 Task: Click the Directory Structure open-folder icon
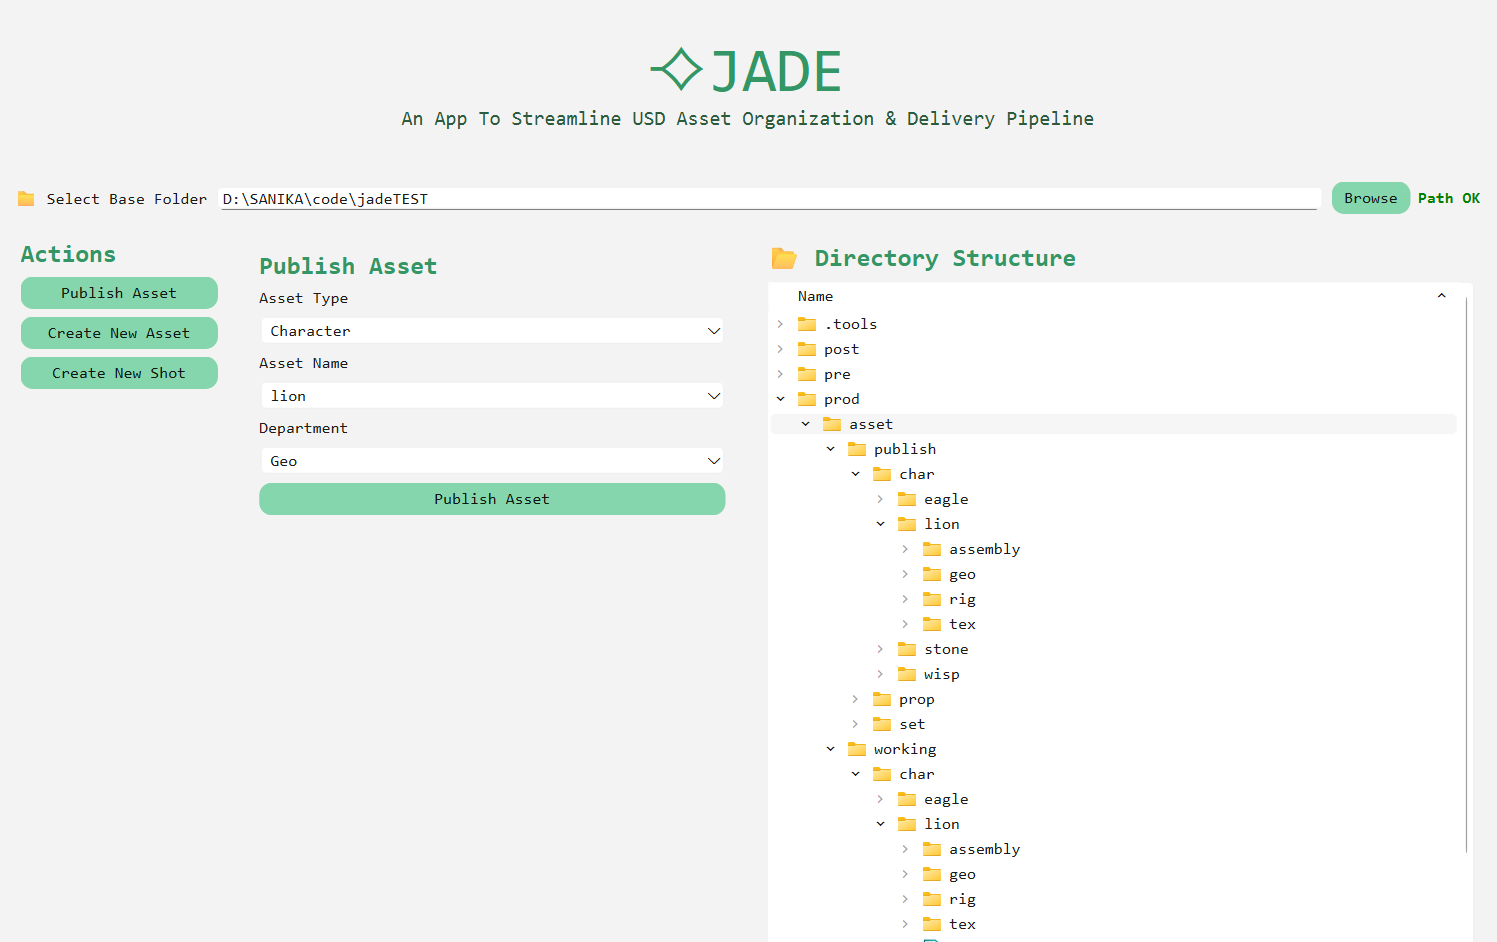tap(784, 259)
